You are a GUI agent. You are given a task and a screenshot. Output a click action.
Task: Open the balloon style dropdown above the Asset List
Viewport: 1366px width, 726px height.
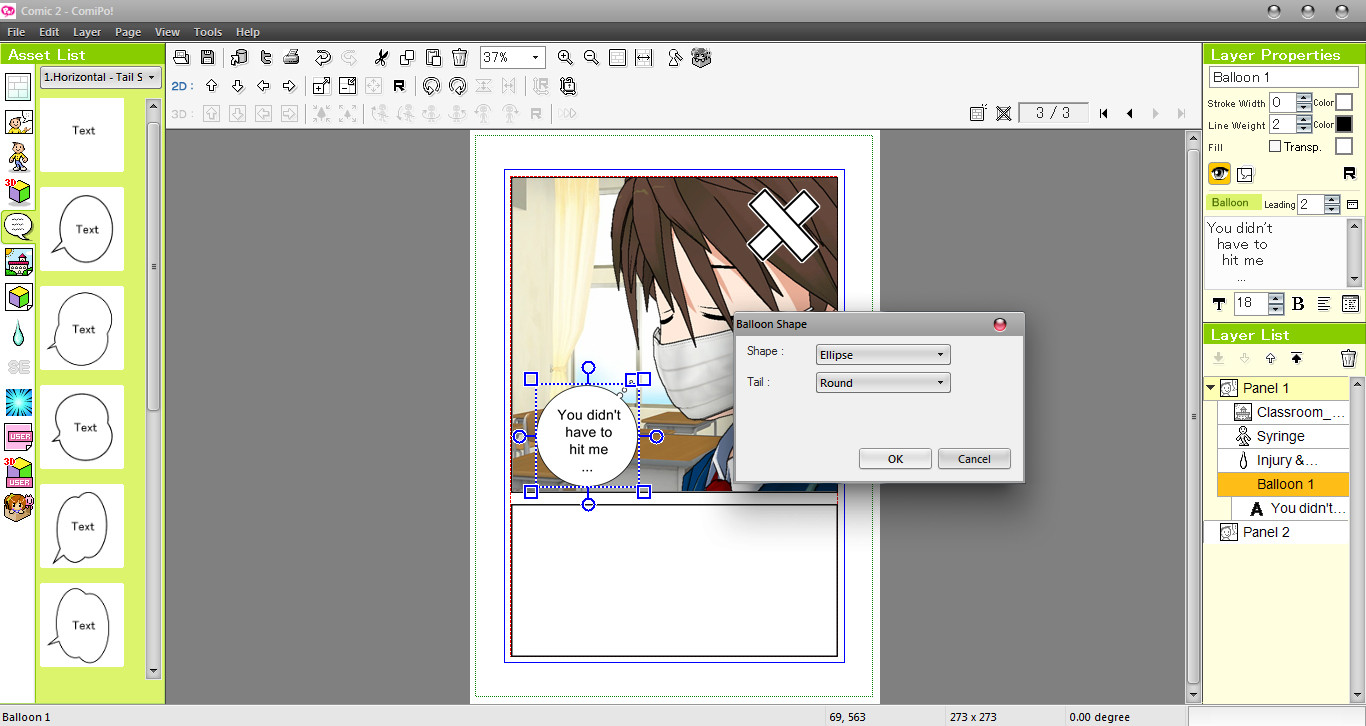coord(97,77)
